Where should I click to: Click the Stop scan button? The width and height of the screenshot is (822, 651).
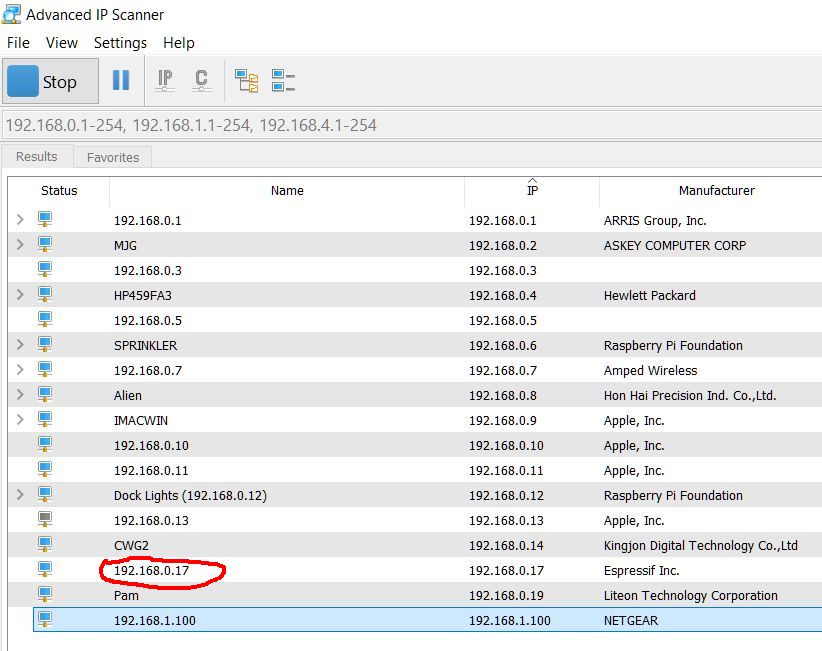[x=52, y=82]
